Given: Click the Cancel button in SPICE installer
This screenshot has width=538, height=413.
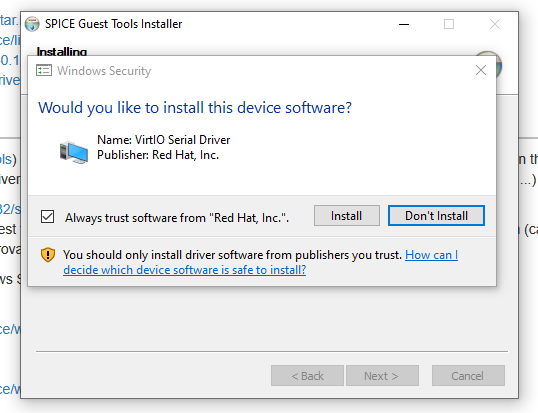Looking at the screenshot, I should [x=468, y=376].
